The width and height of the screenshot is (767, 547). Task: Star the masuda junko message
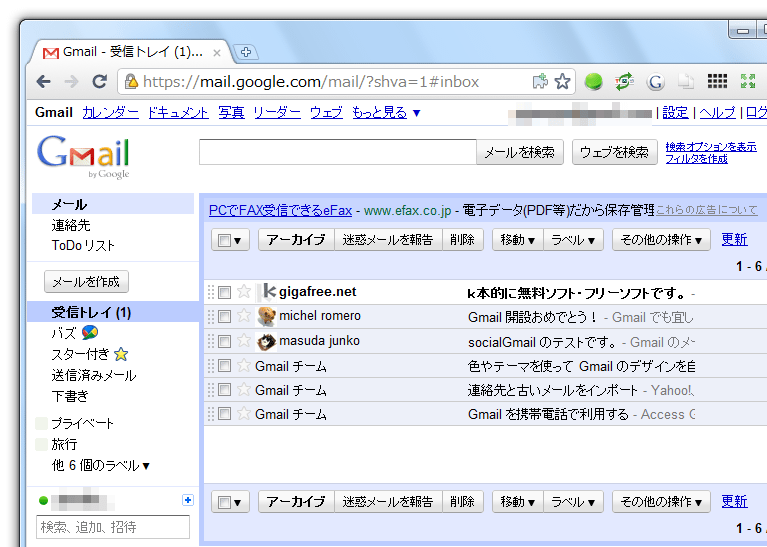coord(244,341)
